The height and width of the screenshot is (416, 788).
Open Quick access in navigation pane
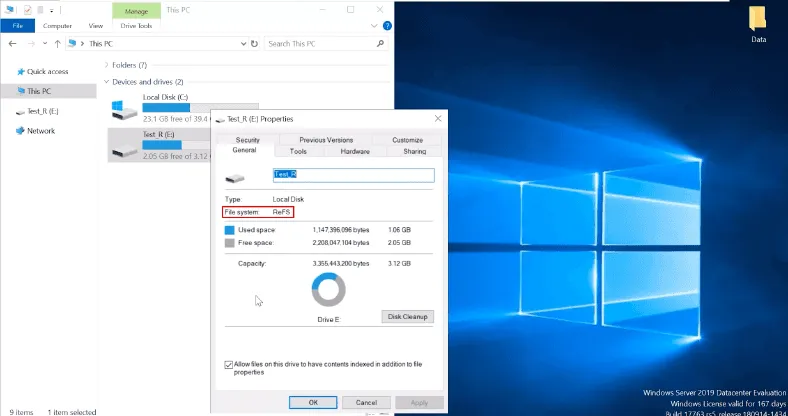(47, 71)
